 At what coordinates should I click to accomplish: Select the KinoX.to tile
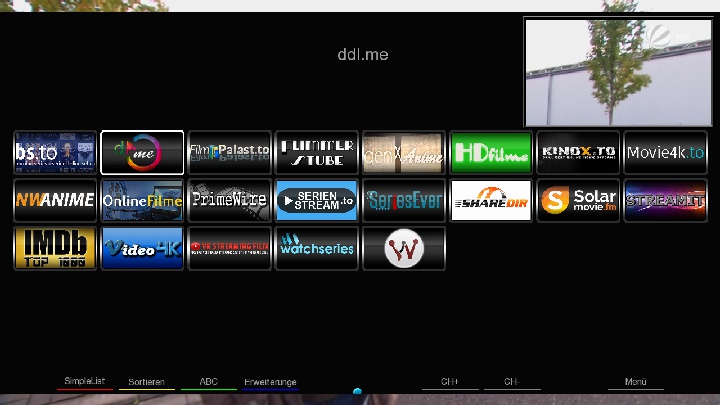click(x=577, y=153)
